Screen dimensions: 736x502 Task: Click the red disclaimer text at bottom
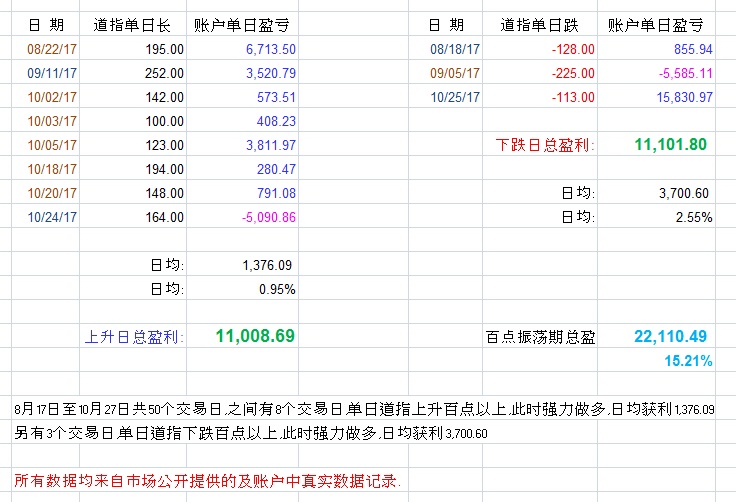[209, 481]
